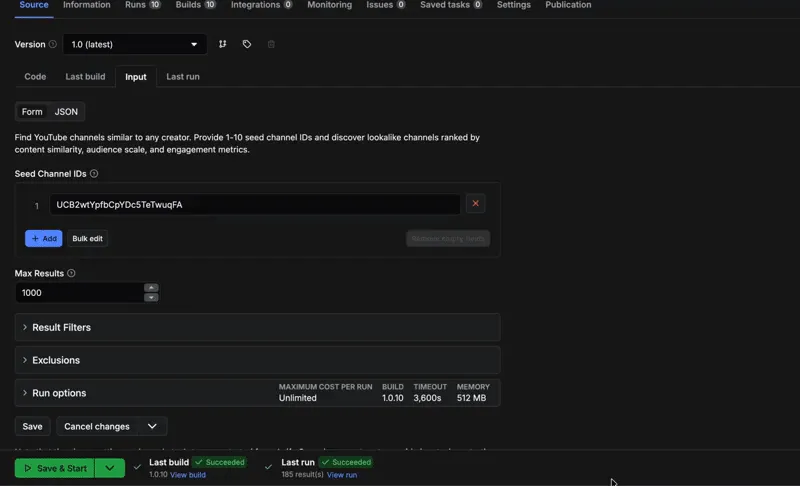
Task: Click the Version info help icon
Action: [x=53, y=45]
